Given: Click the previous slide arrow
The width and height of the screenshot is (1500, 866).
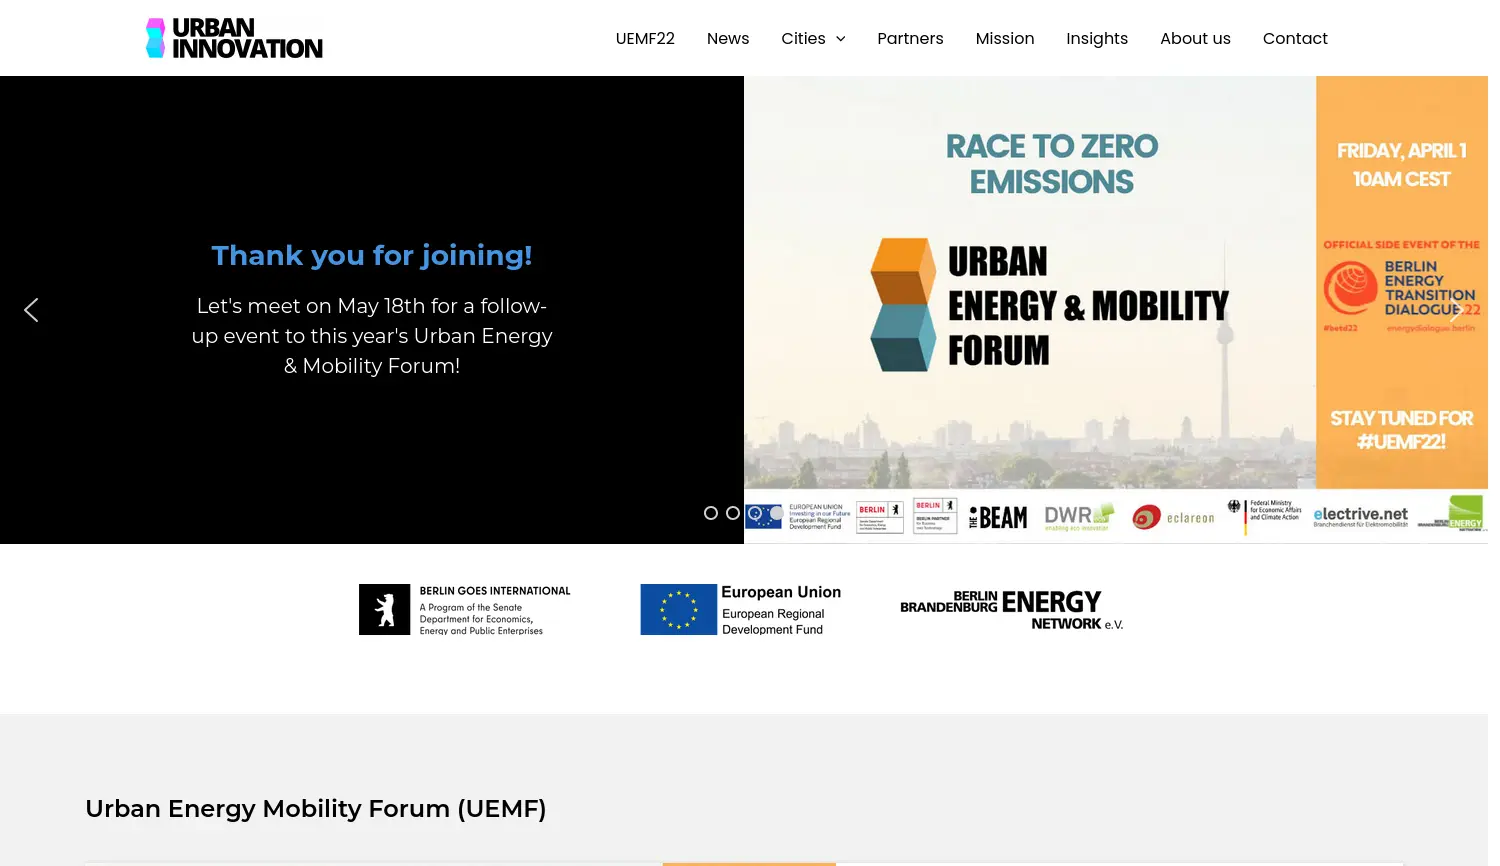Looking at the screenshot, I should (x=31, y=310).
